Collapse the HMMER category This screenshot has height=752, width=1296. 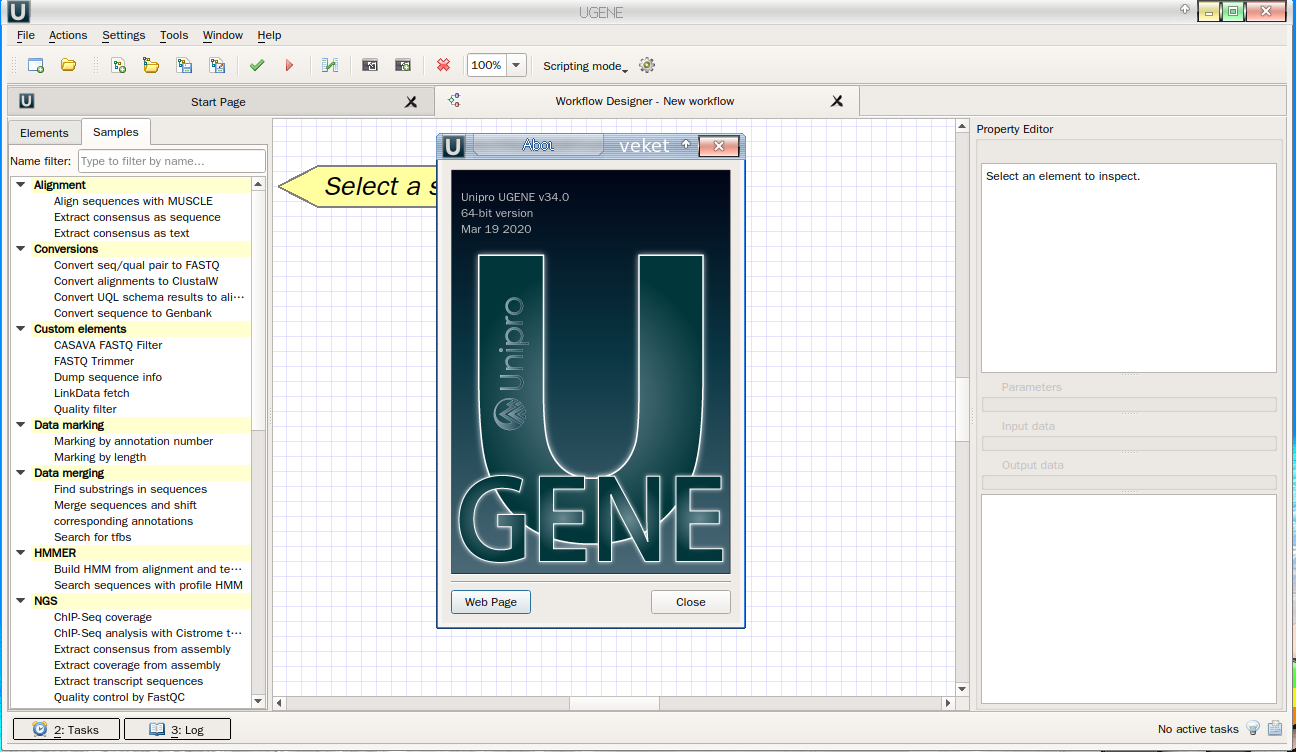tap(20, 553)
